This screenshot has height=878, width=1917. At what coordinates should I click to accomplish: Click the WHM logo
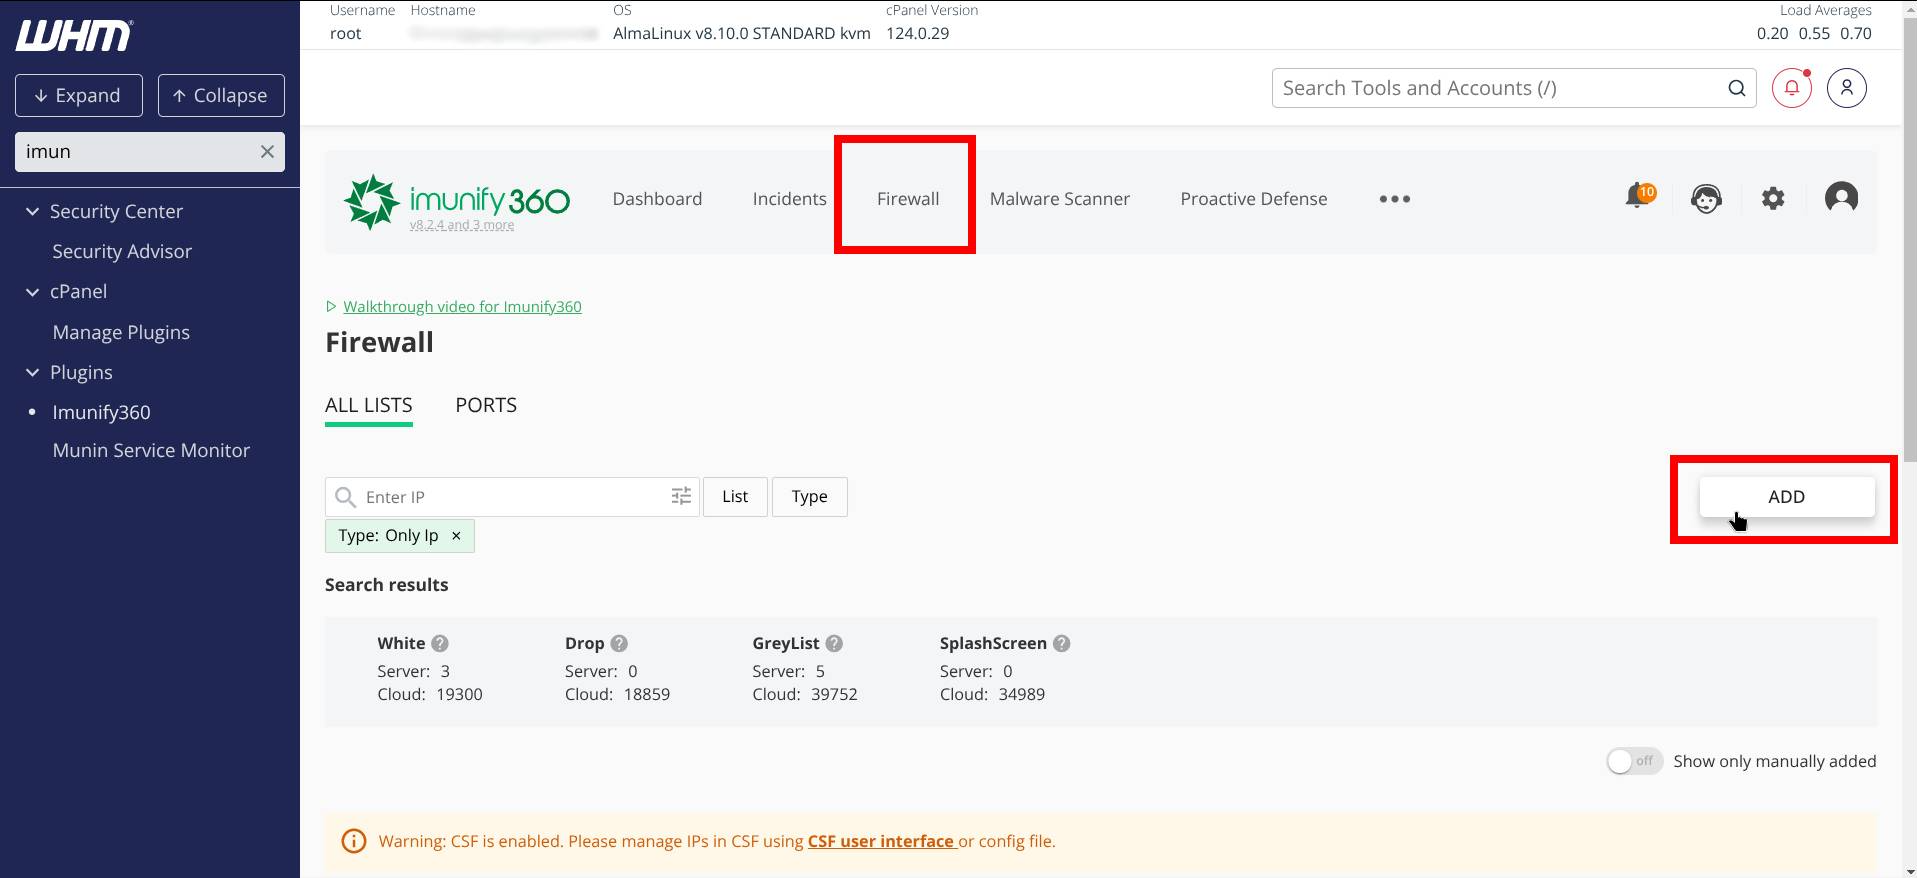74,36
